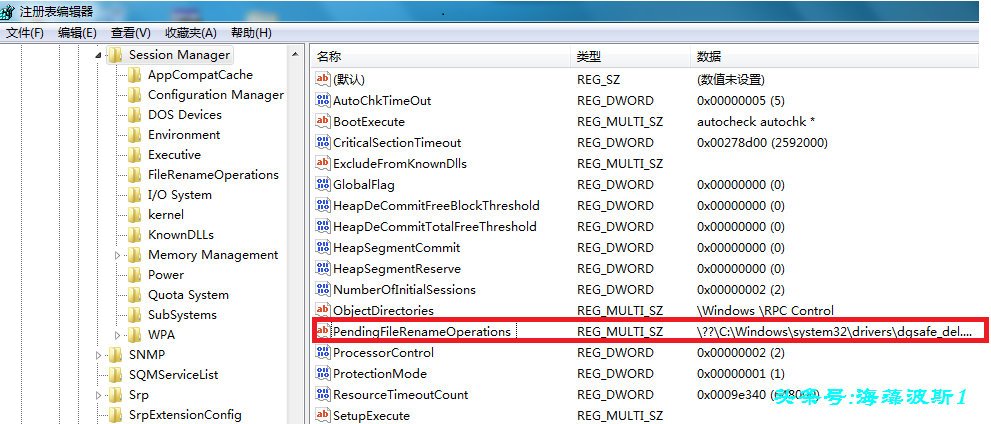Select the FileRenameOperations key
Screen dimensions: 991x424
click(213, 175)
